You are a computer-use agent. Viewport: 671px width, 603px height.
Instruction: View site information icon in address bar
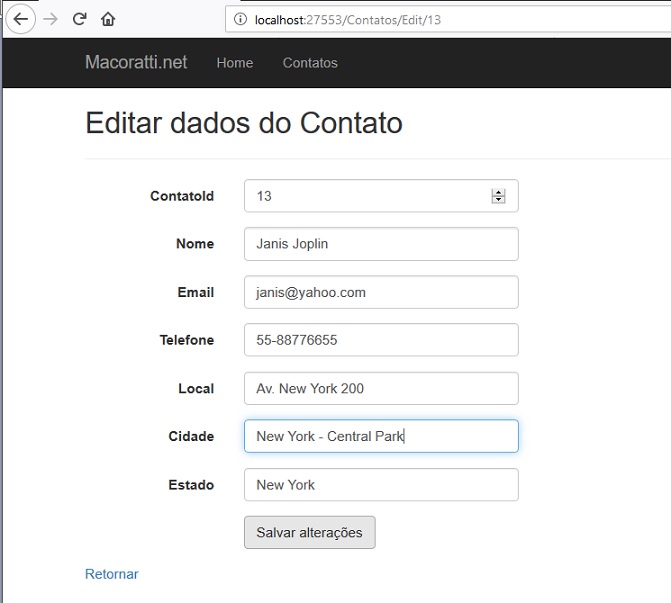click(x=240, y=19)
